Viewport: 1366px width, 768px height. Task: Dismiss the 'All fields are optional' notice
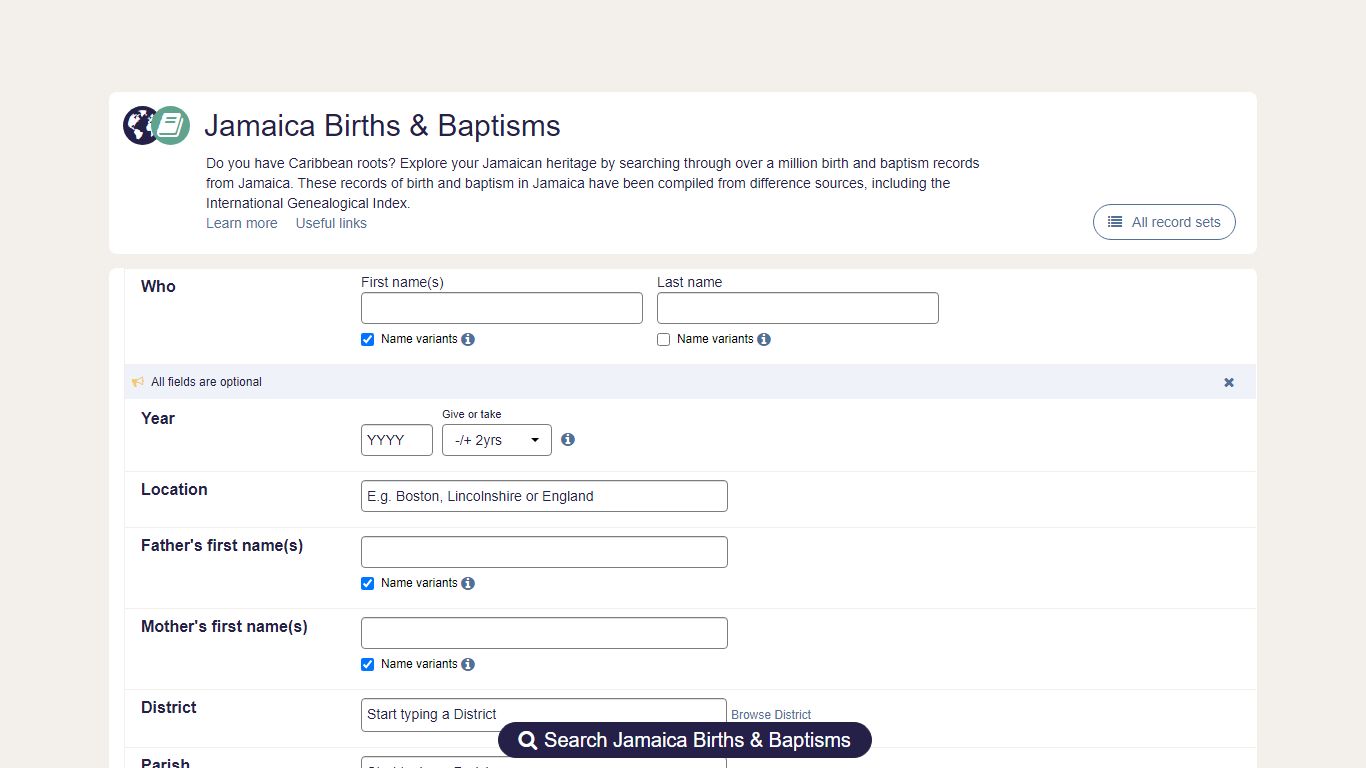tap(1229, 382)
